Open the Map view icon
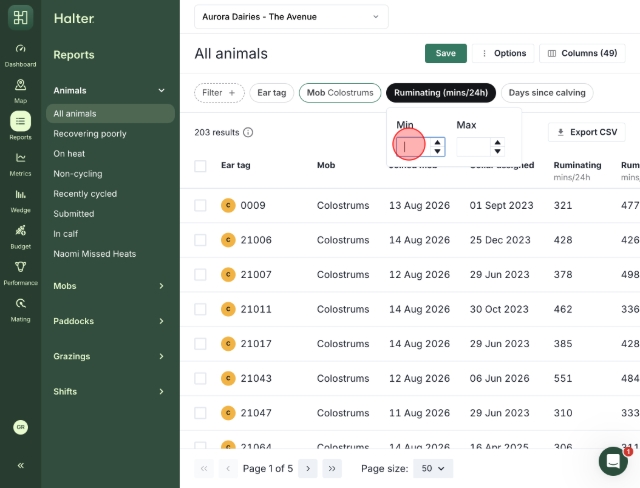The height and width of the screenshot is (488, 640). (20, 85)
